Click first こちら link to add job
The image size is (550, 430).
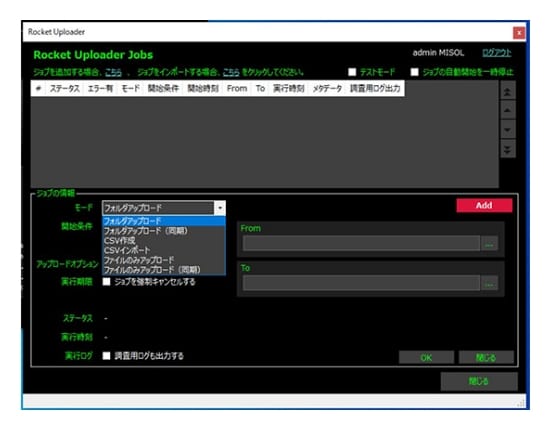tap(114, 73)
